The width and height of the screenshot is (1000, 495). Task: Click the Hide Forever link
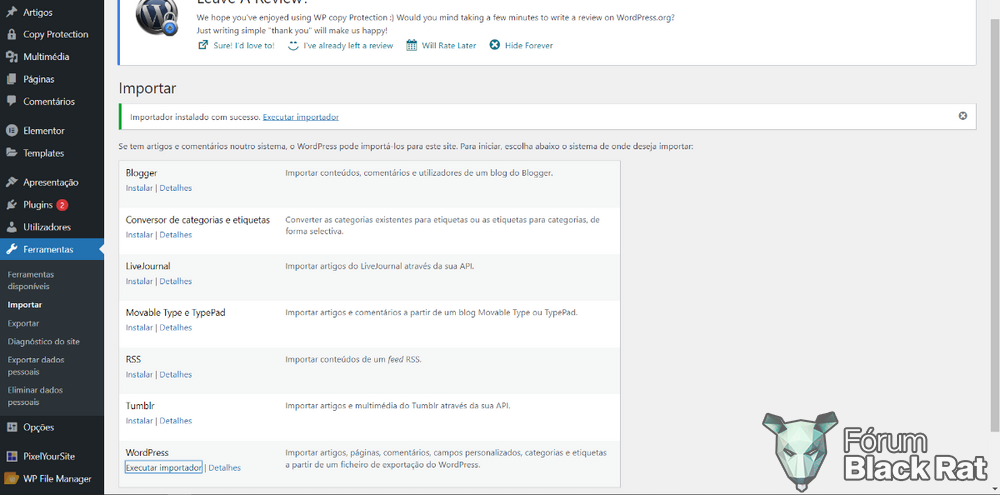click(x=529, y=45)
